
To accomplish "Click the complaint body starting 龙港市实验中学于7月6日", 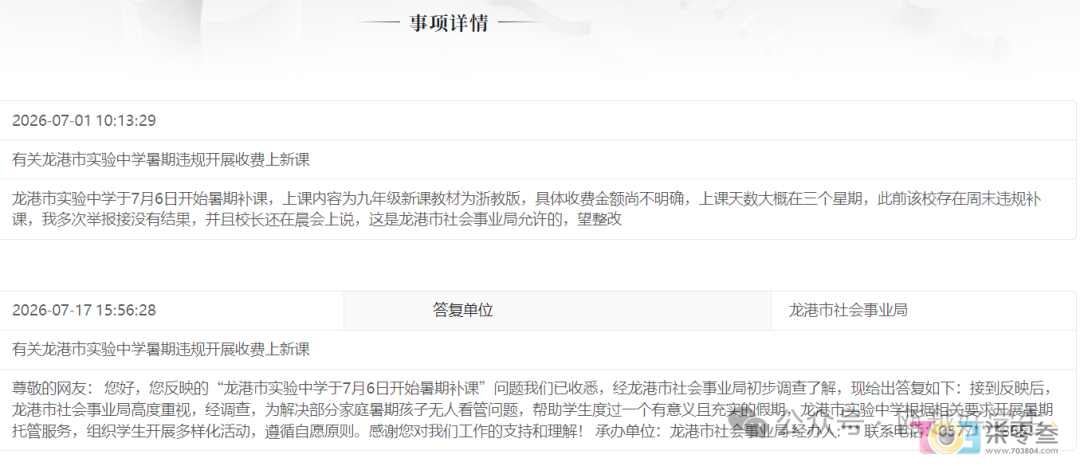I will point(526,210).
